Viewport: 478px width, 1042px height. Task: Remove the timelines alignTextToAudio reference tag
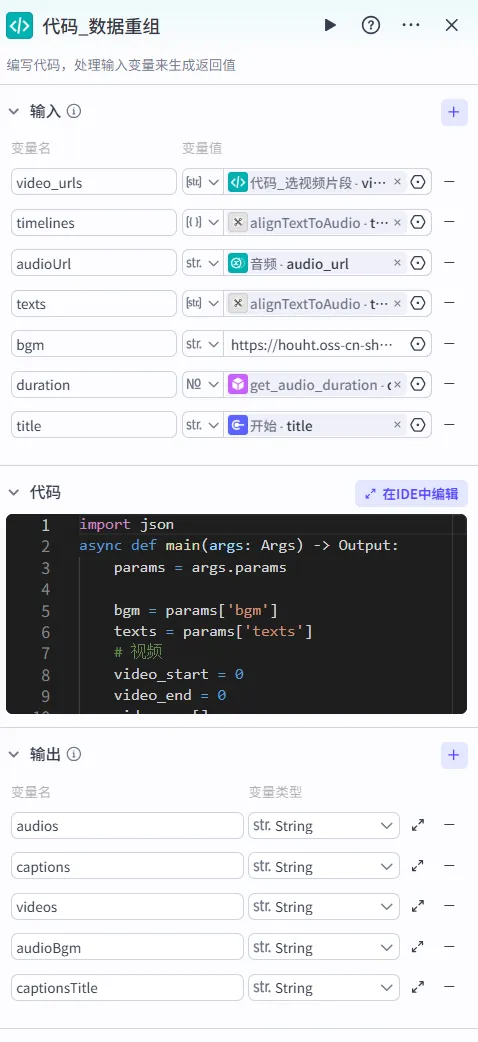[398, 223]
